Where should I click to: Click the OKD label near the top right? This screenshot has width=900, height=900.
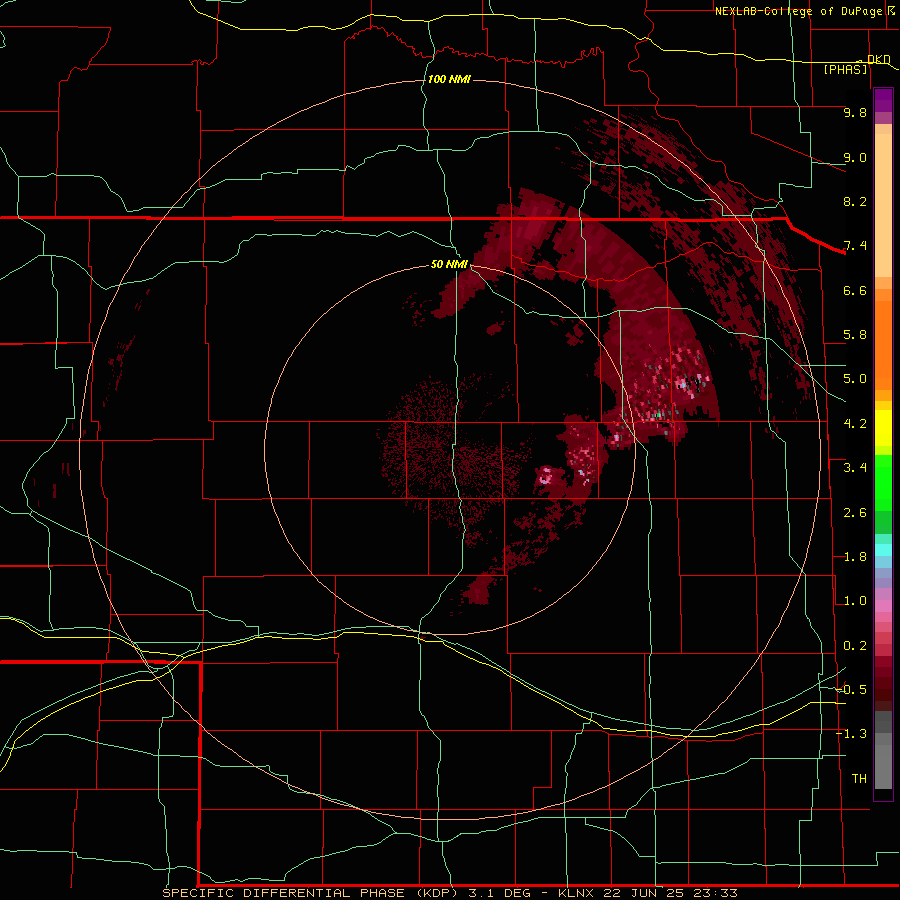(878, 59)
